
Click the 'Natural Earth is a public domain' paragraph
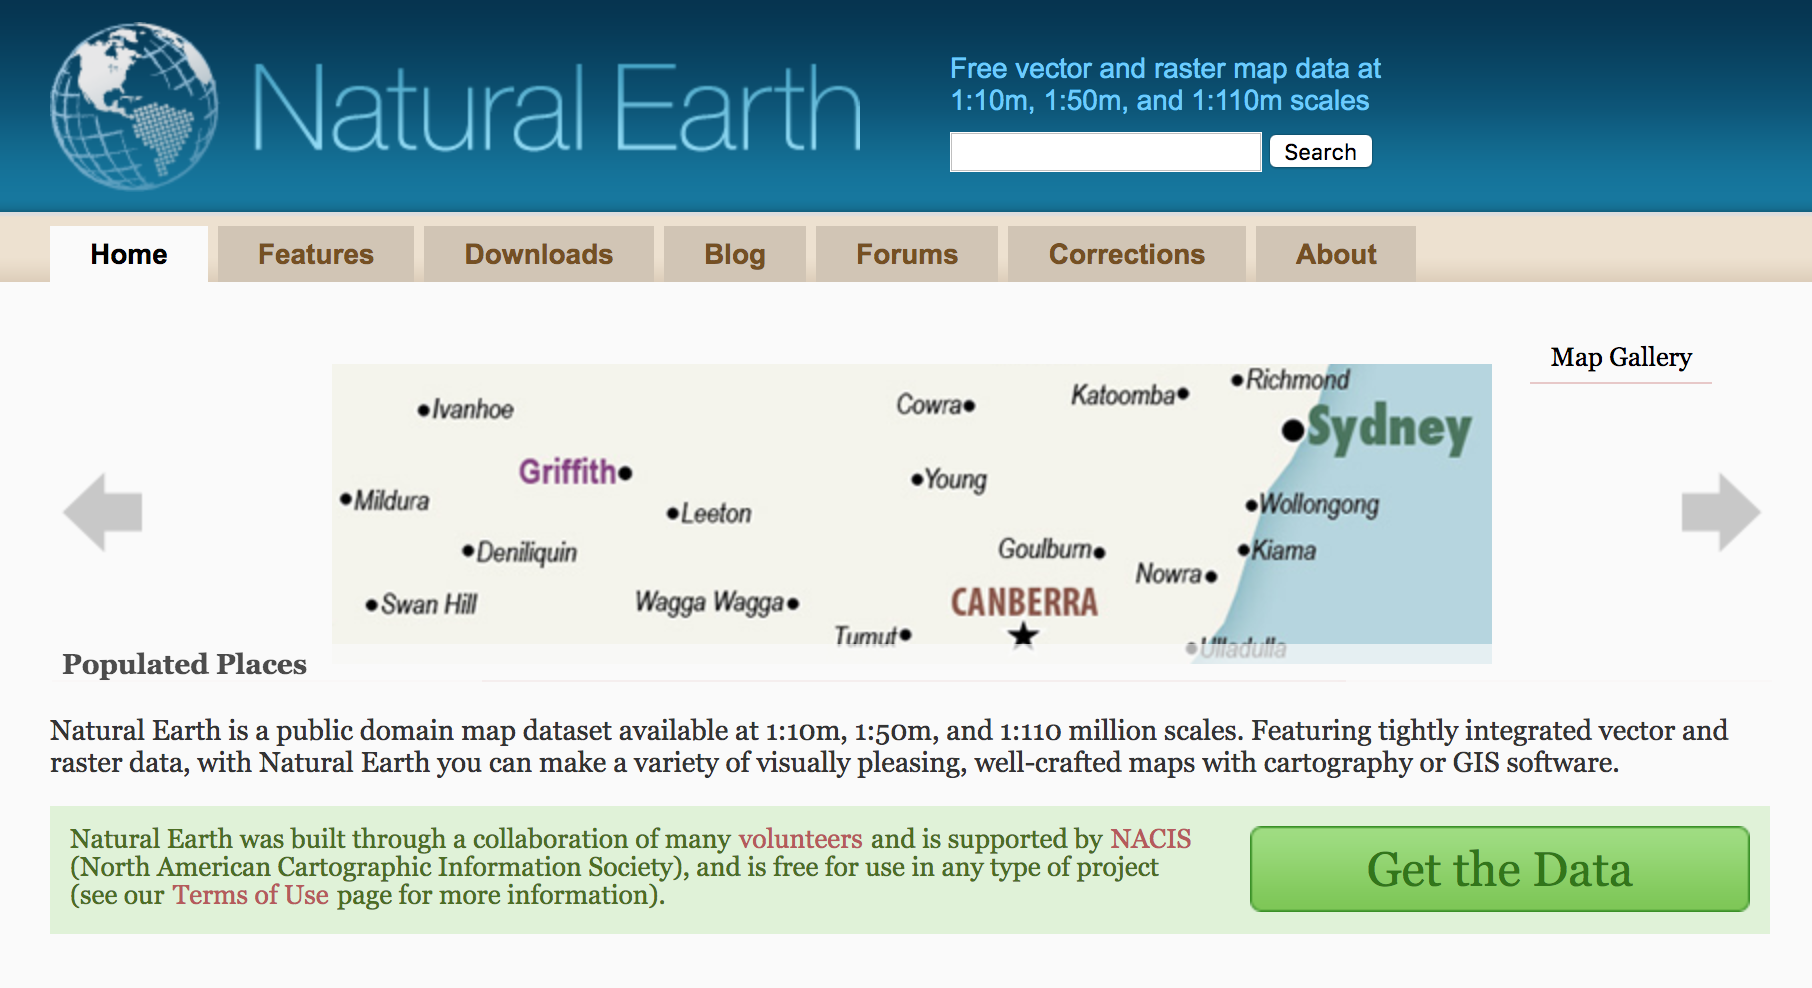(889, 746)
